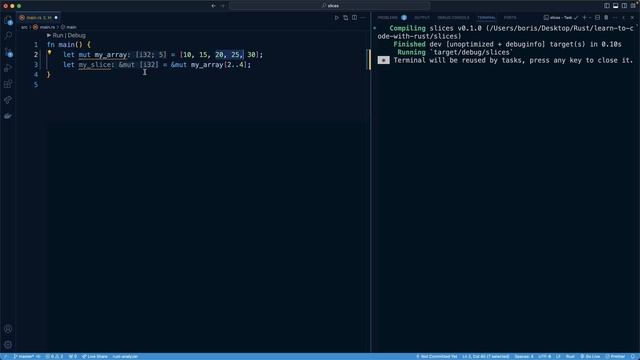Open the new terminal launch profile dropdown

coord(590,18)
